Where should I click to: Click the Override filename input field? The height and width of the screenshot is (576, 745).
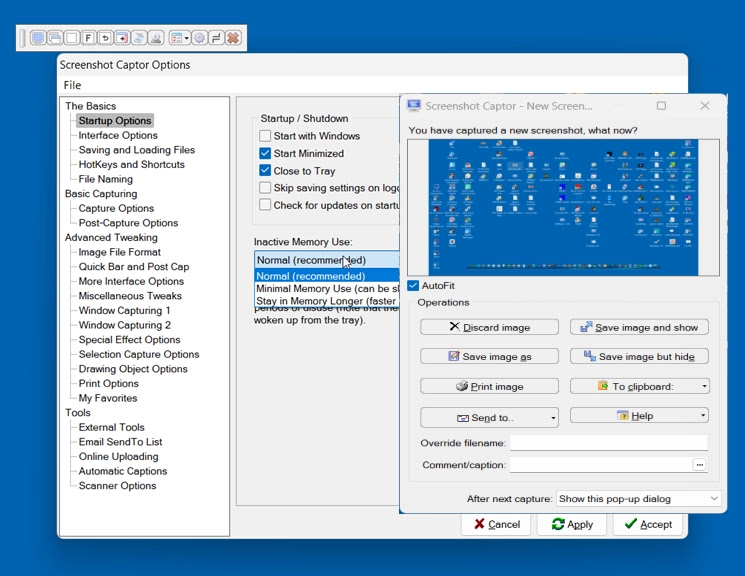(x=609, y=443)
